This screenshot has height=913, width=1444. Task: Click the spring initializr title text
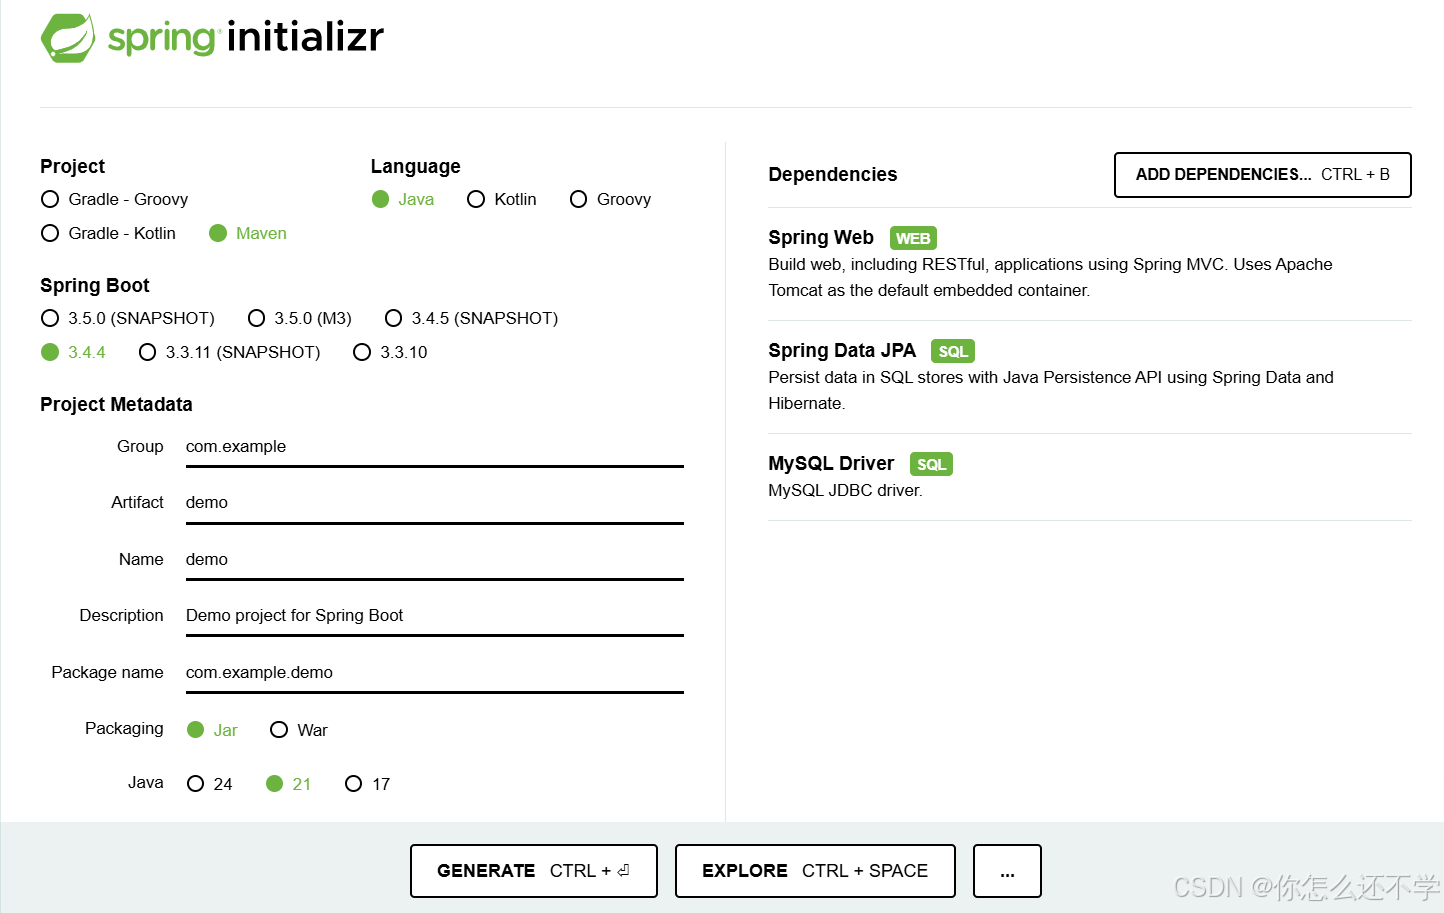[x=246, y=37]
